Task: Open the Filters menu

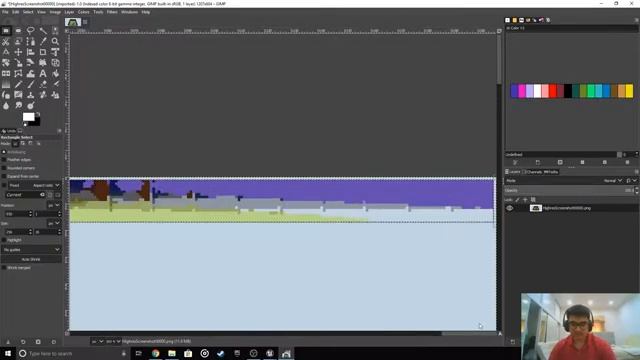Action: 112,12
